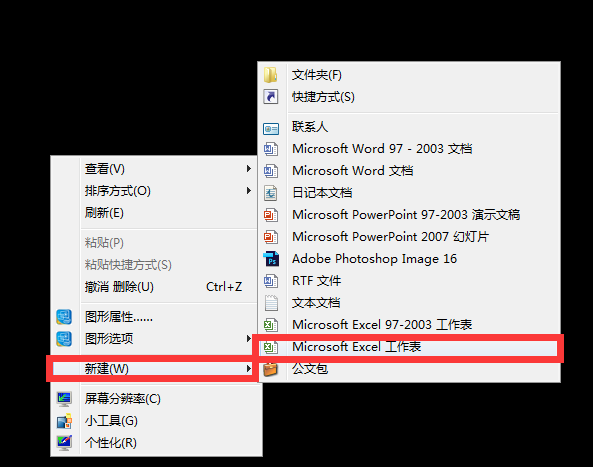Click the personalize icon beside 个性化(R)

coord(64,443)
